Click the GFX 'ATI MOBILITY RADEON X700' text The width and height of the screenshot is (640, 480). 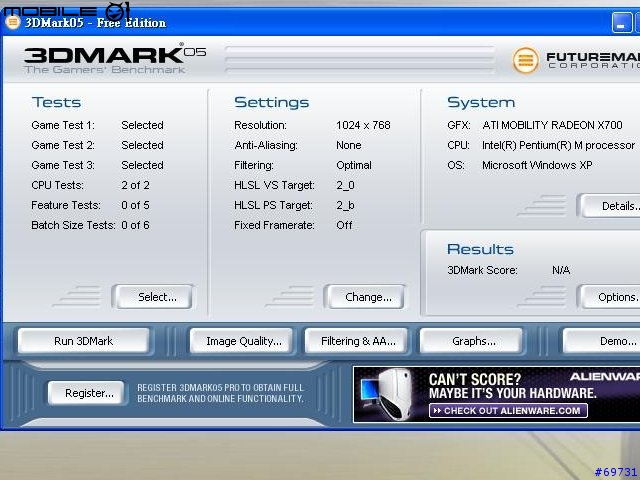coord(552,125)
